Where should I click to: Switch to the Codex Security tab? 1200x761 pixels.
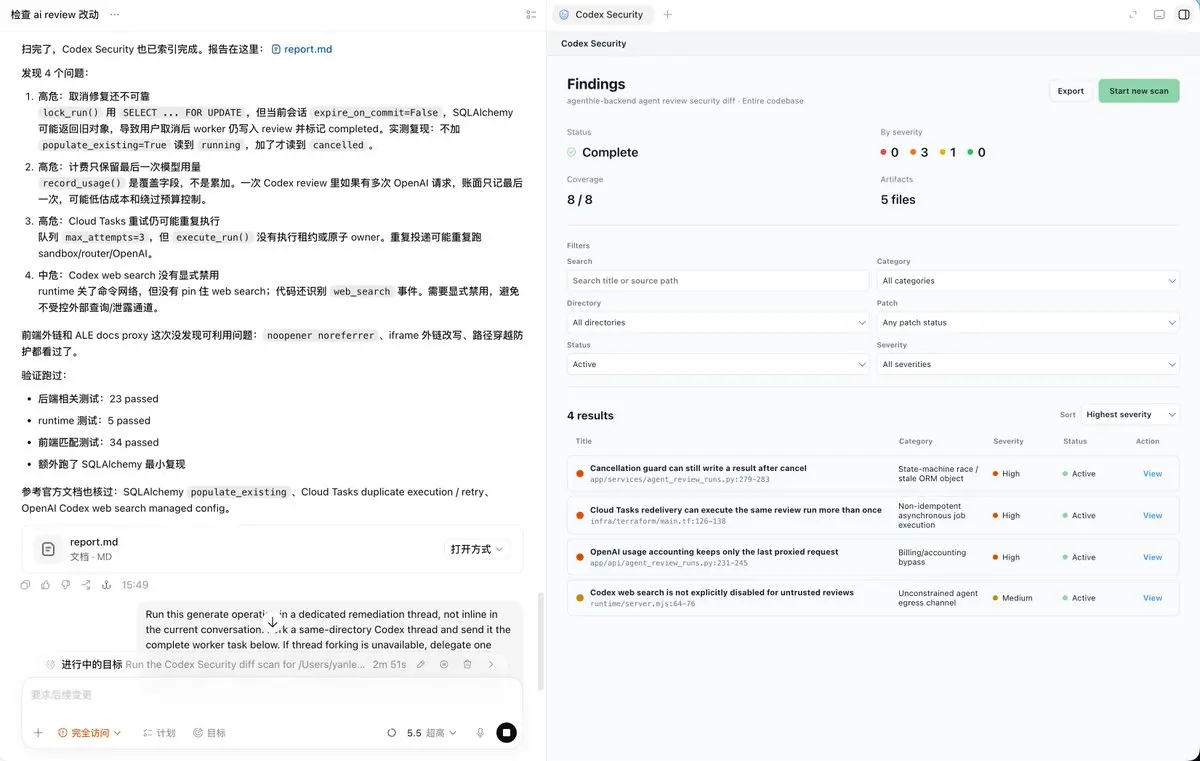pos(601,15)
